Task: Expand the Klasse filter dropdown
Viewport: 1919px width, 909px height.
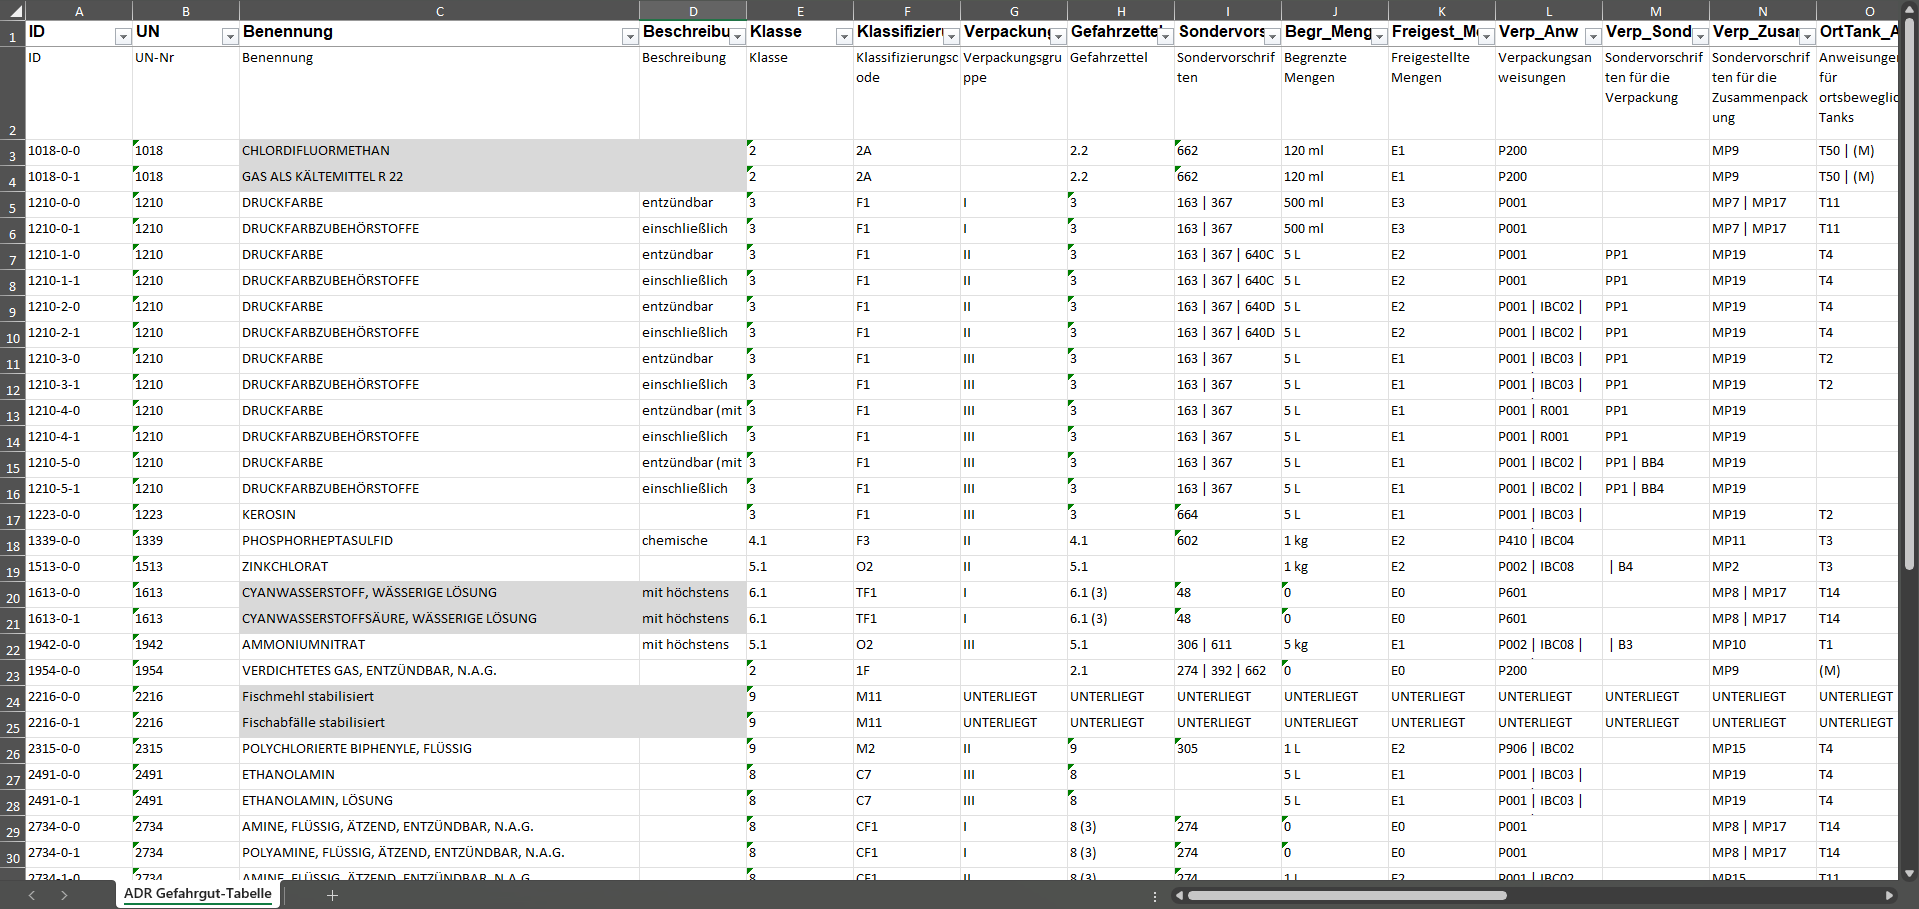Action: [x=843, y=36]
